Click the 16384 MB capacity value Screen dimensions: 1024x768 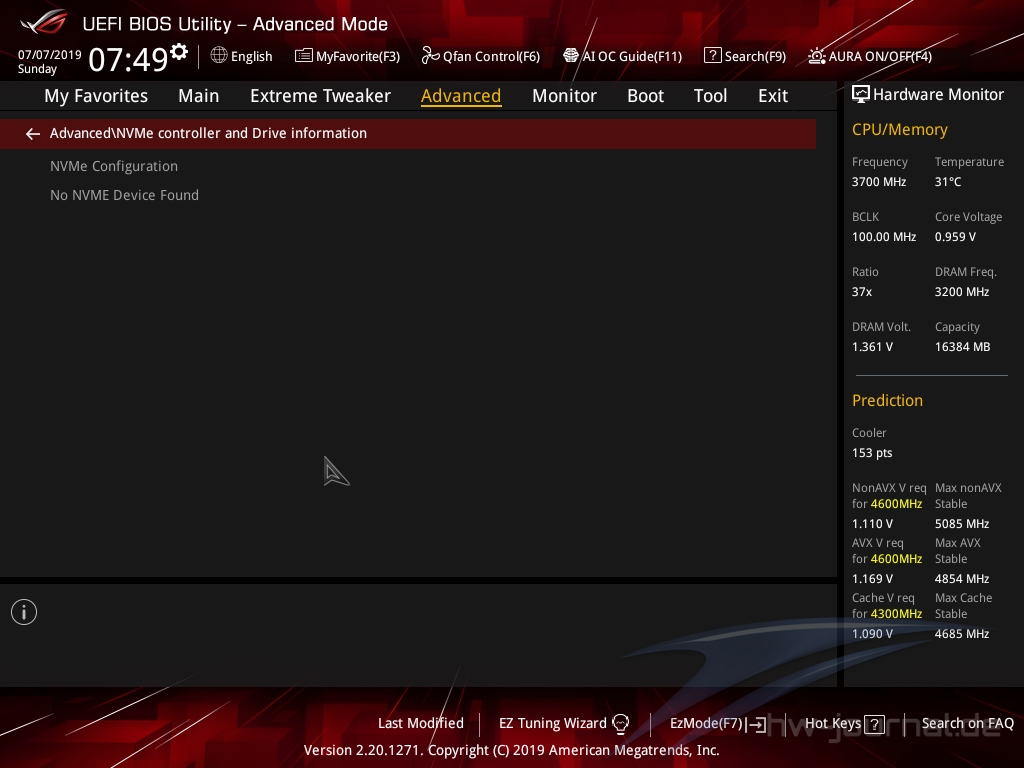[x=962, y=347]
